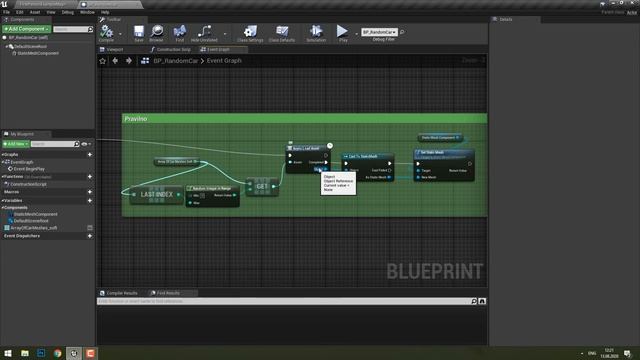This screenshot has height=360, width=640.
Task: Click the plus icon in Variables row
Action: (90, 201)
